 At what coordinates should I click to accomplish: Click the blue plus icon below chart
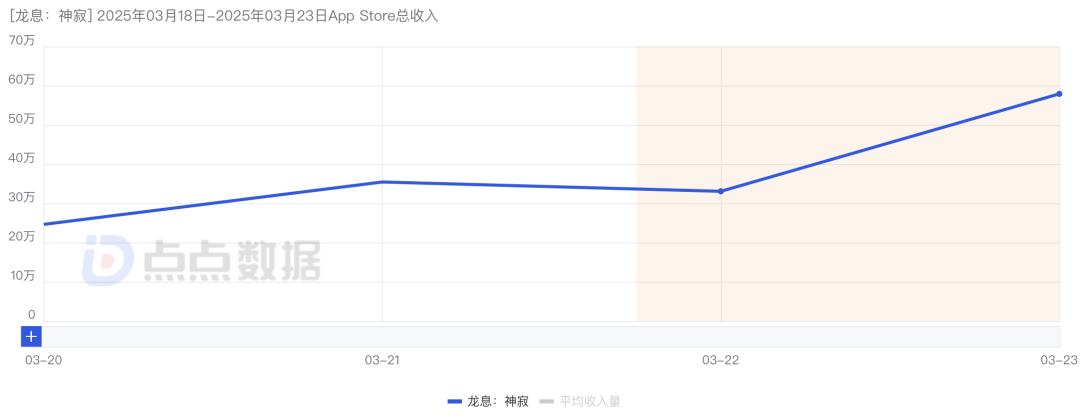tap(31, 337)
